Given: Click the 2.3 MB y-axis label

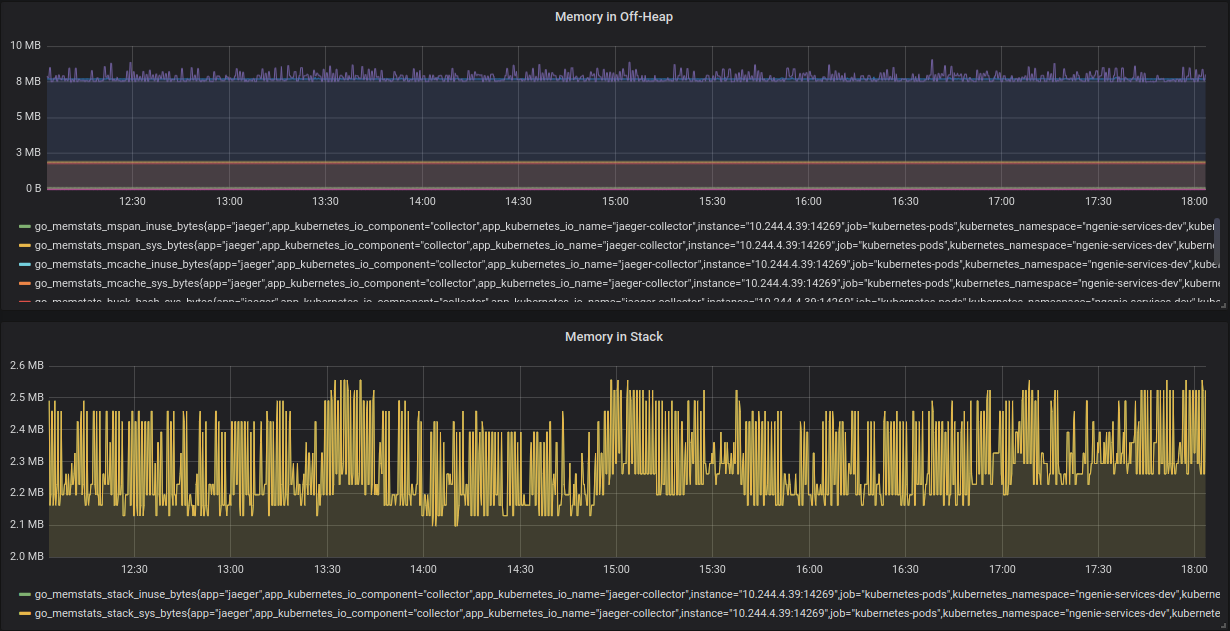Looking at the screenshot, I should tap(26, 461).
